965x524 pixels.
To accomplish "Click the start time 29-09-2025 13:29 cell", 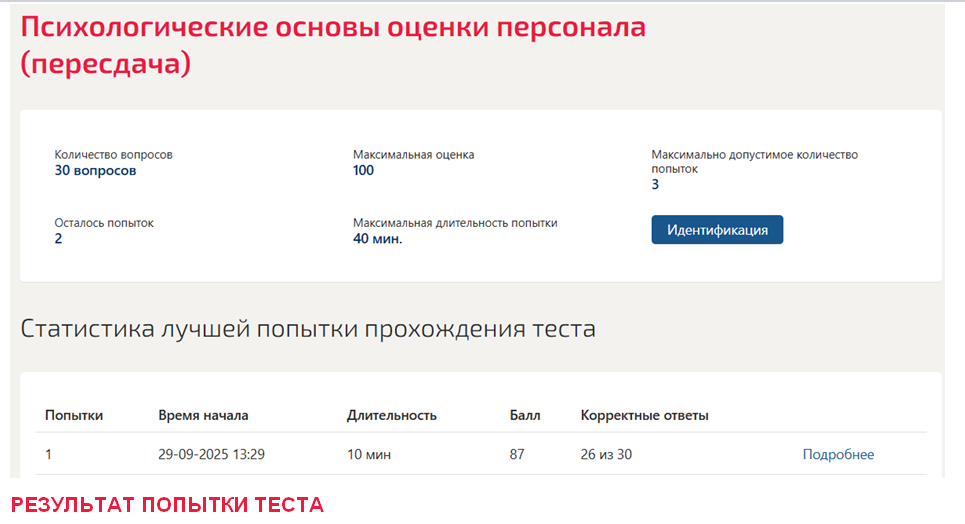I will pyautogui.click(x=211, y=454).
